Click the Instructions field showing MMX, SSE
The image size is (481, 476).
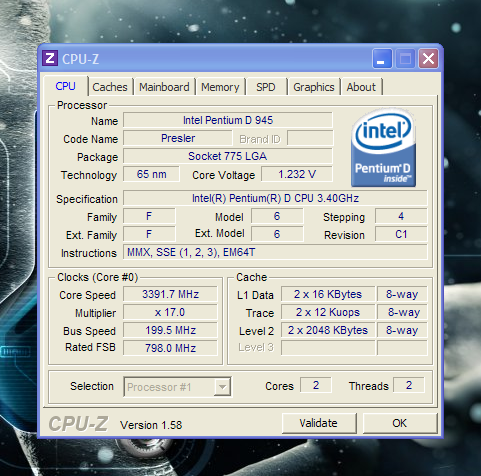[275, 252]
